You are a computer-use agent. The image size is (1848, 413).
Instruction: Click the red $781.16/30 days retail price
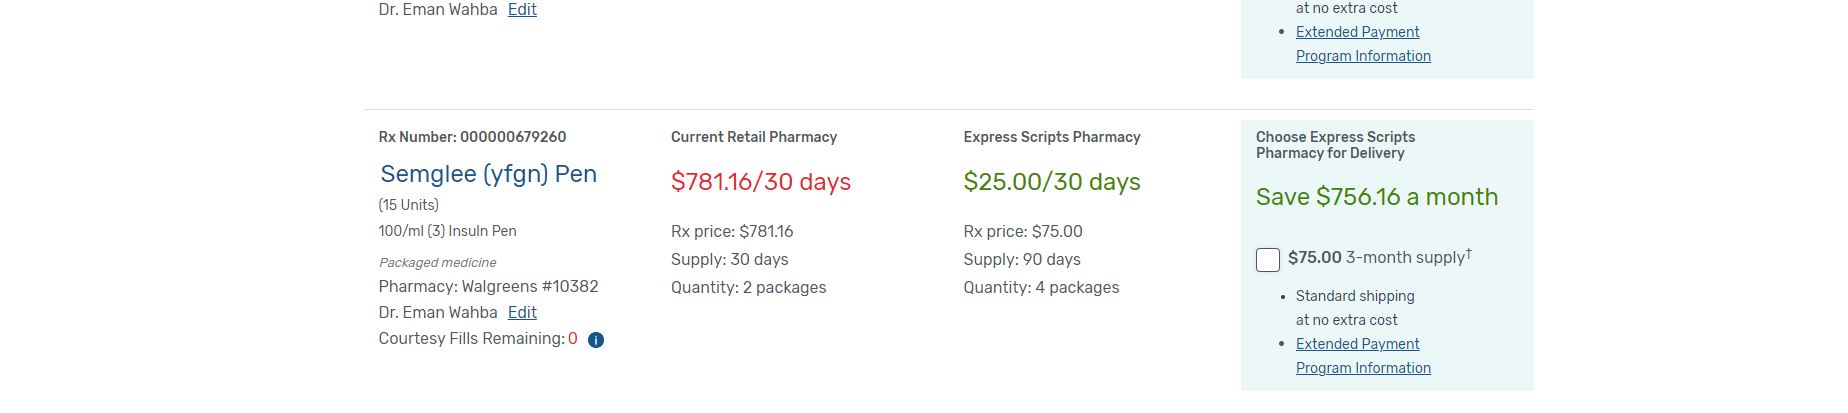(x=761, y=182)
